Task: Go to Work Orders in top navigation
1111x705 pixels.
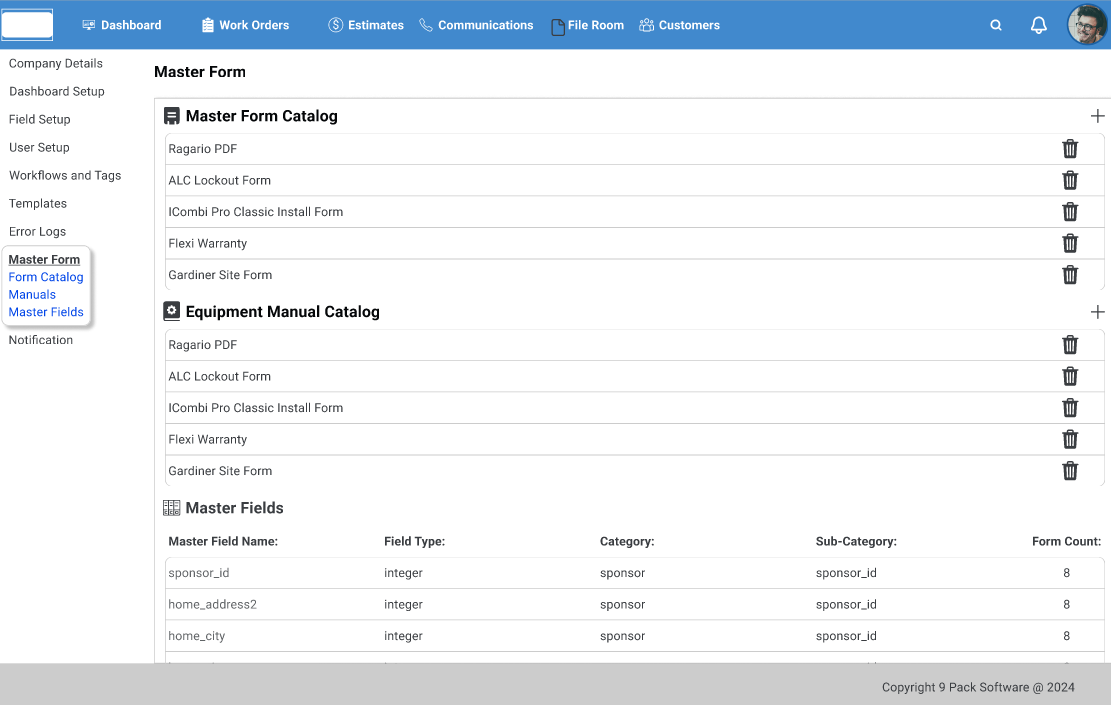Action: (x=245, y=25)
